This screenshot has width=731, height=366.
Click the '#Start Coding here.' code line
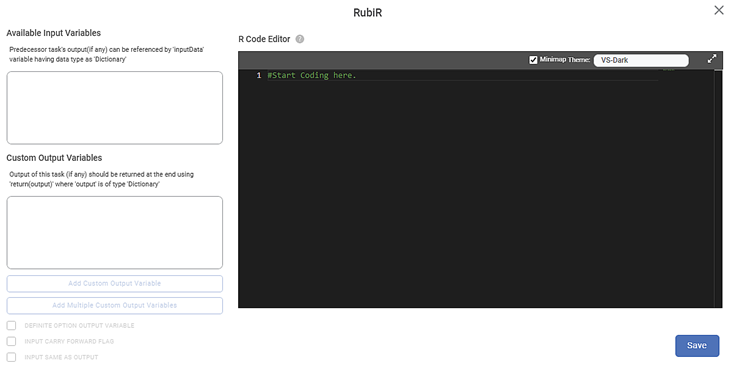click(x=311, y=75)
